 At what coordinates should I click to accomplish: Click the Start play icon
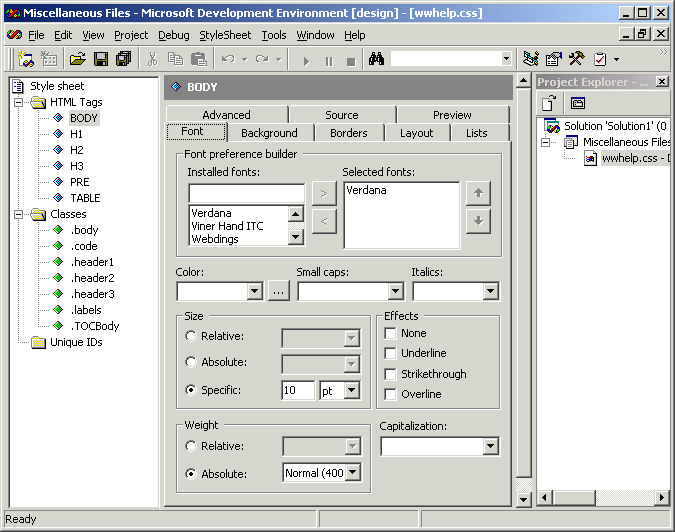306,62
